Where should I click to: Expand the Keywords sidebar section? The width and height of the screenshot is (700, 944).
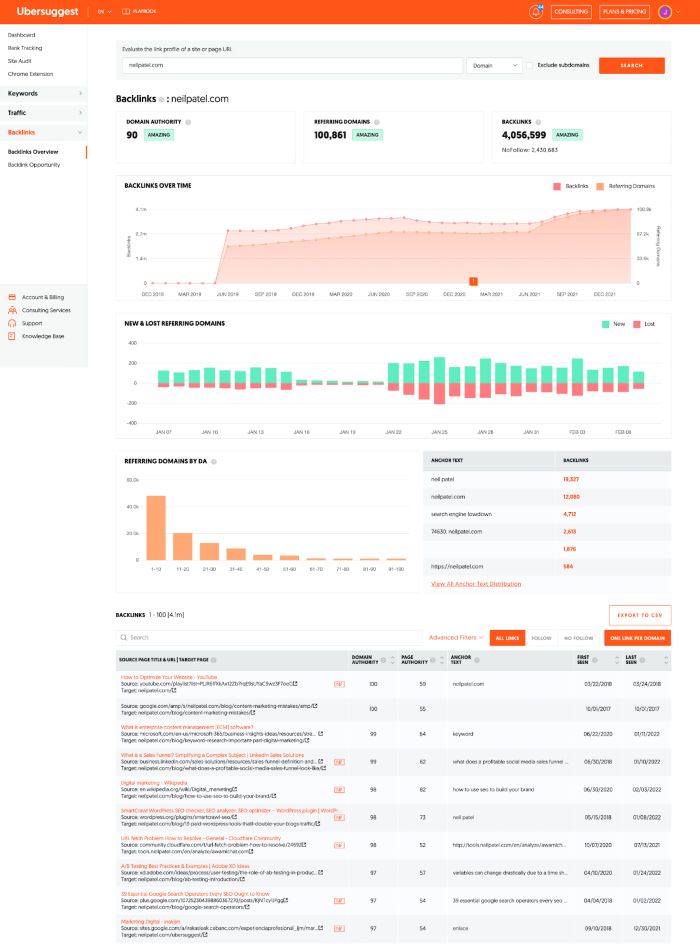(x=44, y=93)
